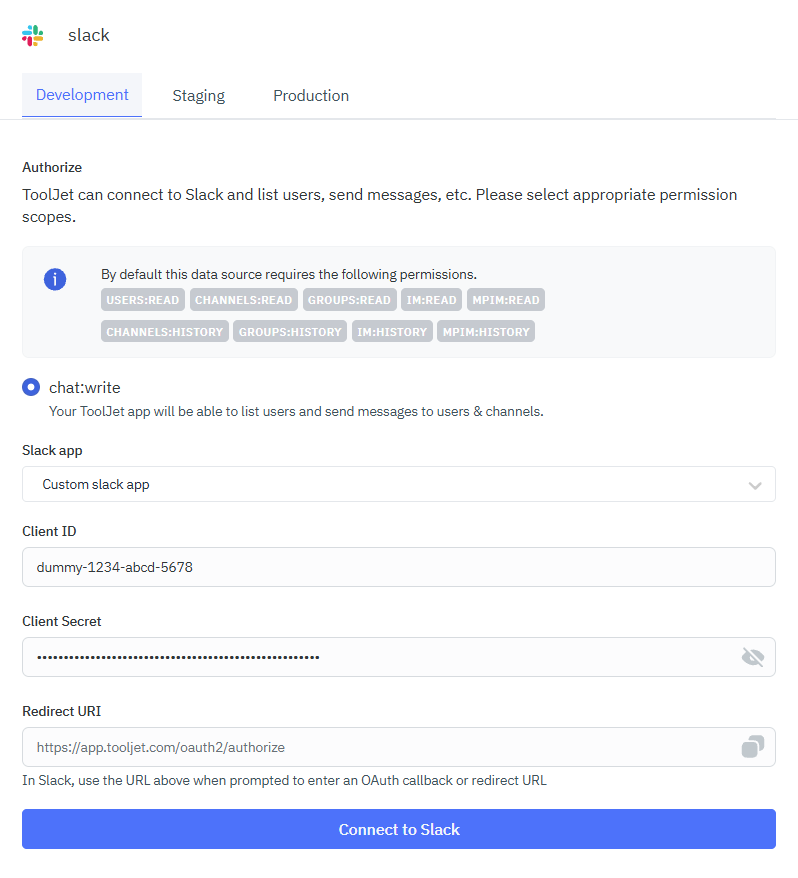The height and width of the screenshot is (878, 798).
Task: Copy the Redirect URI with copy icon
Action: pos(753,747)
